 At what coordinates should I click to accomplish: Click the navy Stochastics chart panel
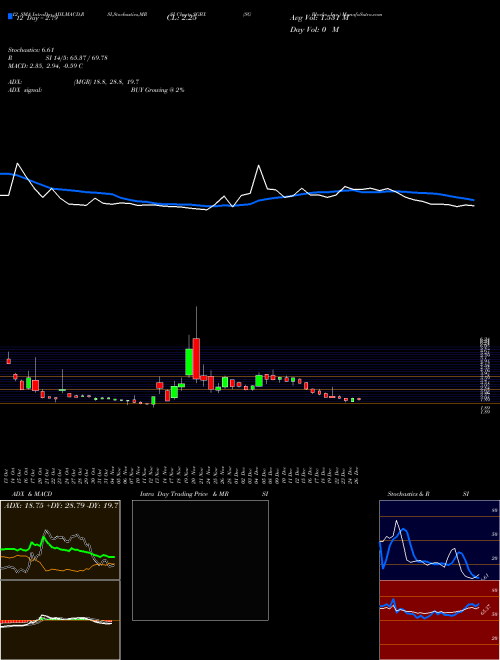[x=439, y=540]
